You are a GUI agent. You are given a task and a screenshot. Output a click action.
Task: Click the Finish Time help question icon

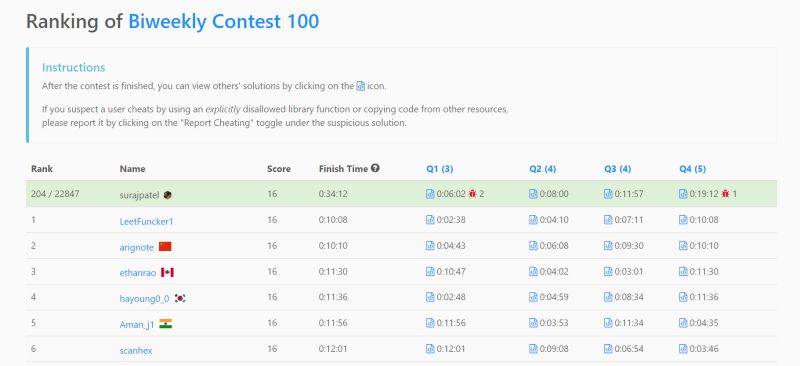click(375, 168)
